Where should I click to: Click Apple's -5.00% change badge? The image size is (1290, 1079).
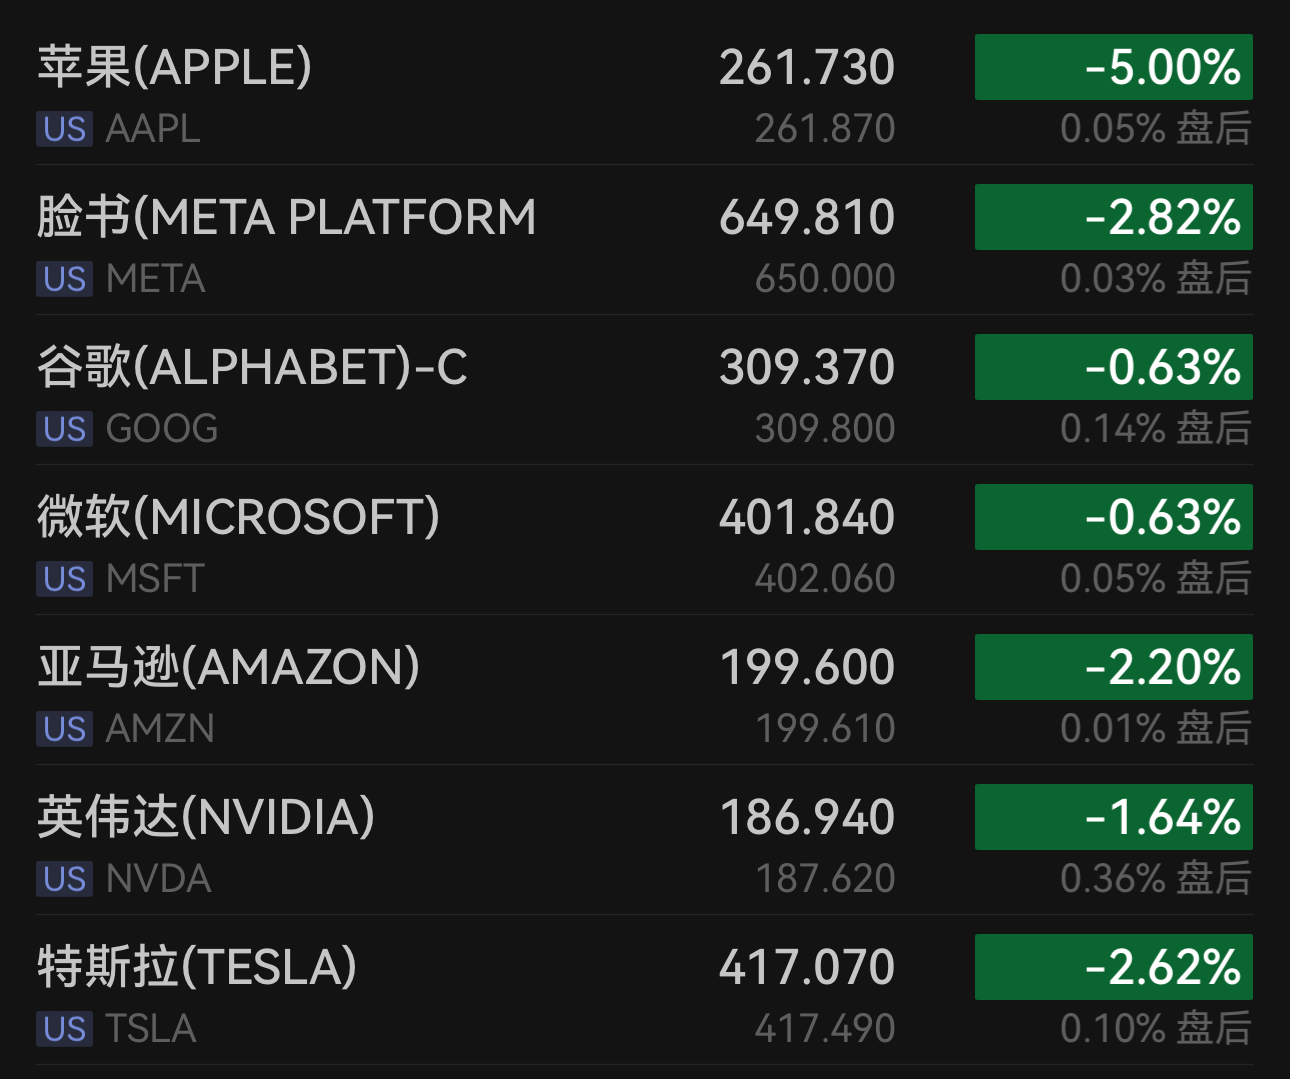[1113, 68]
